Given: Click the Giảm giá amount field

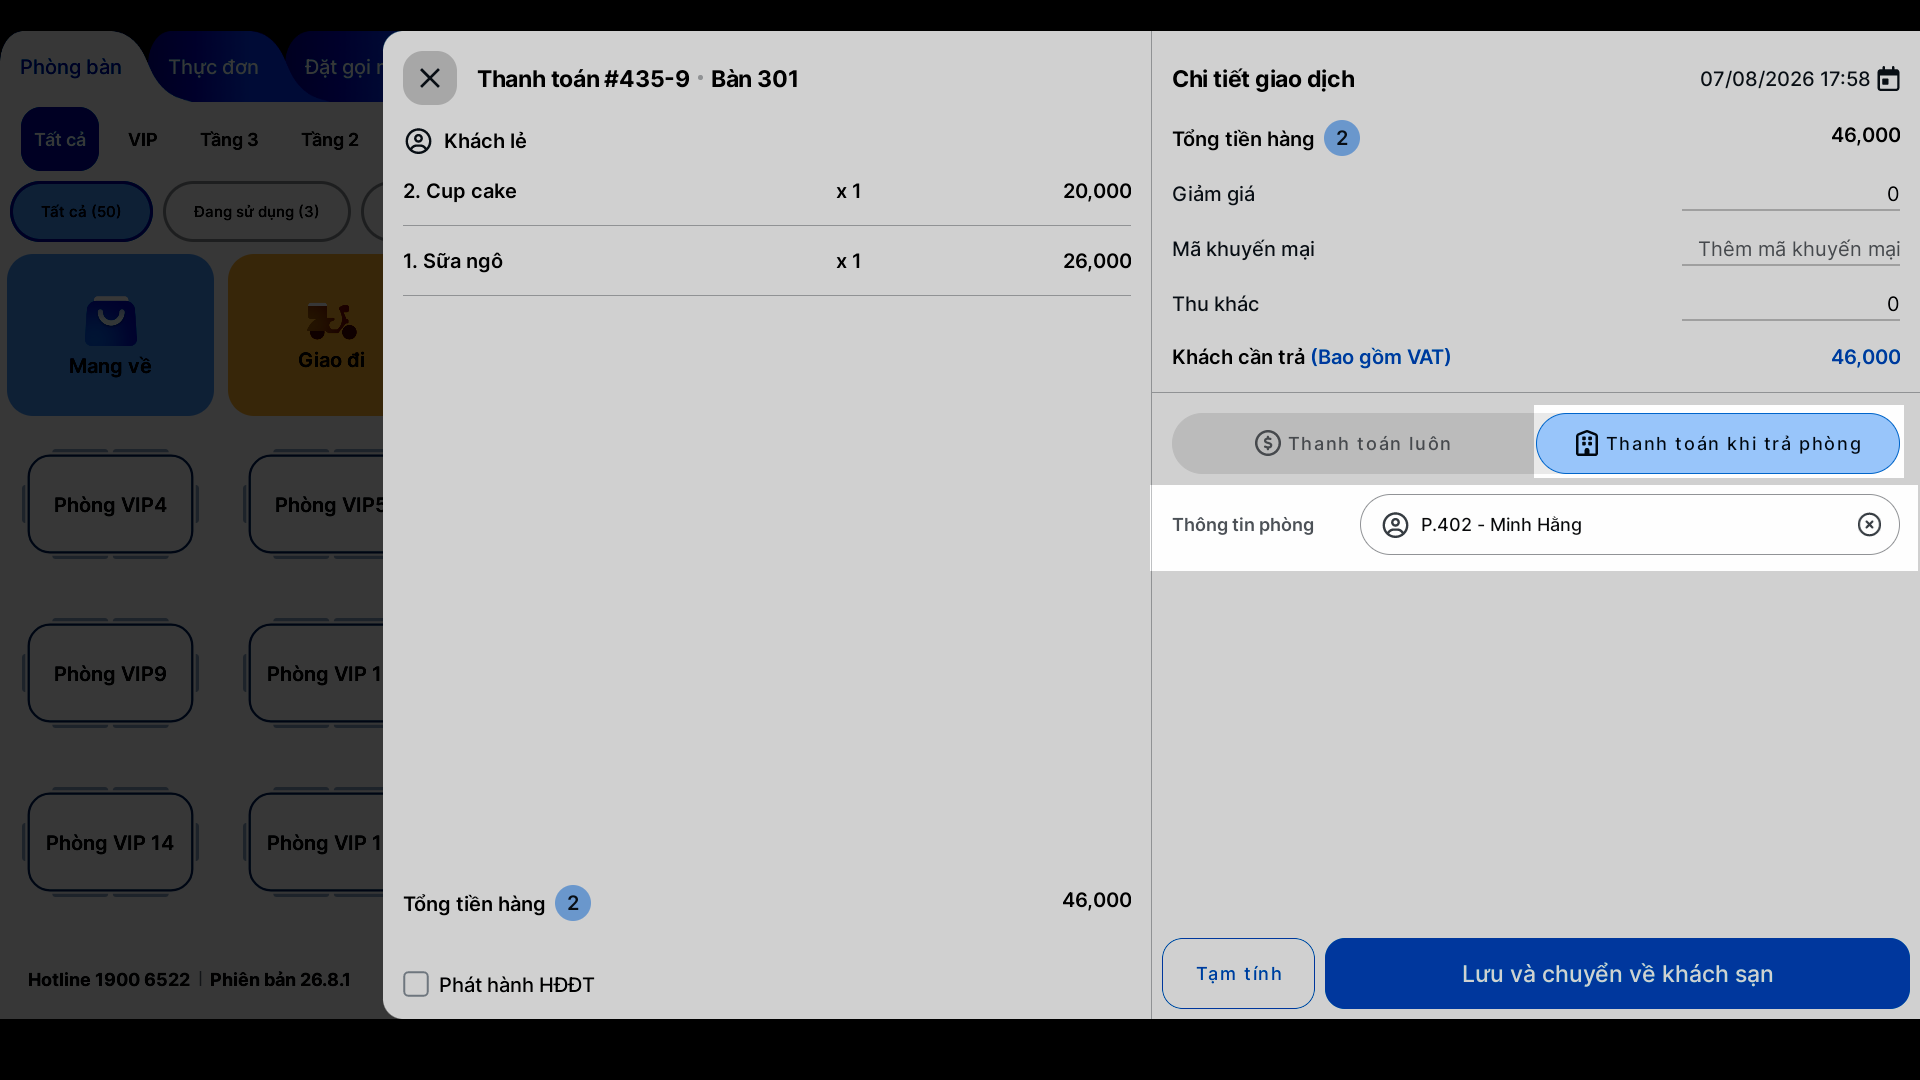Looking at the screenshot, I should (x=1790, y=194).
